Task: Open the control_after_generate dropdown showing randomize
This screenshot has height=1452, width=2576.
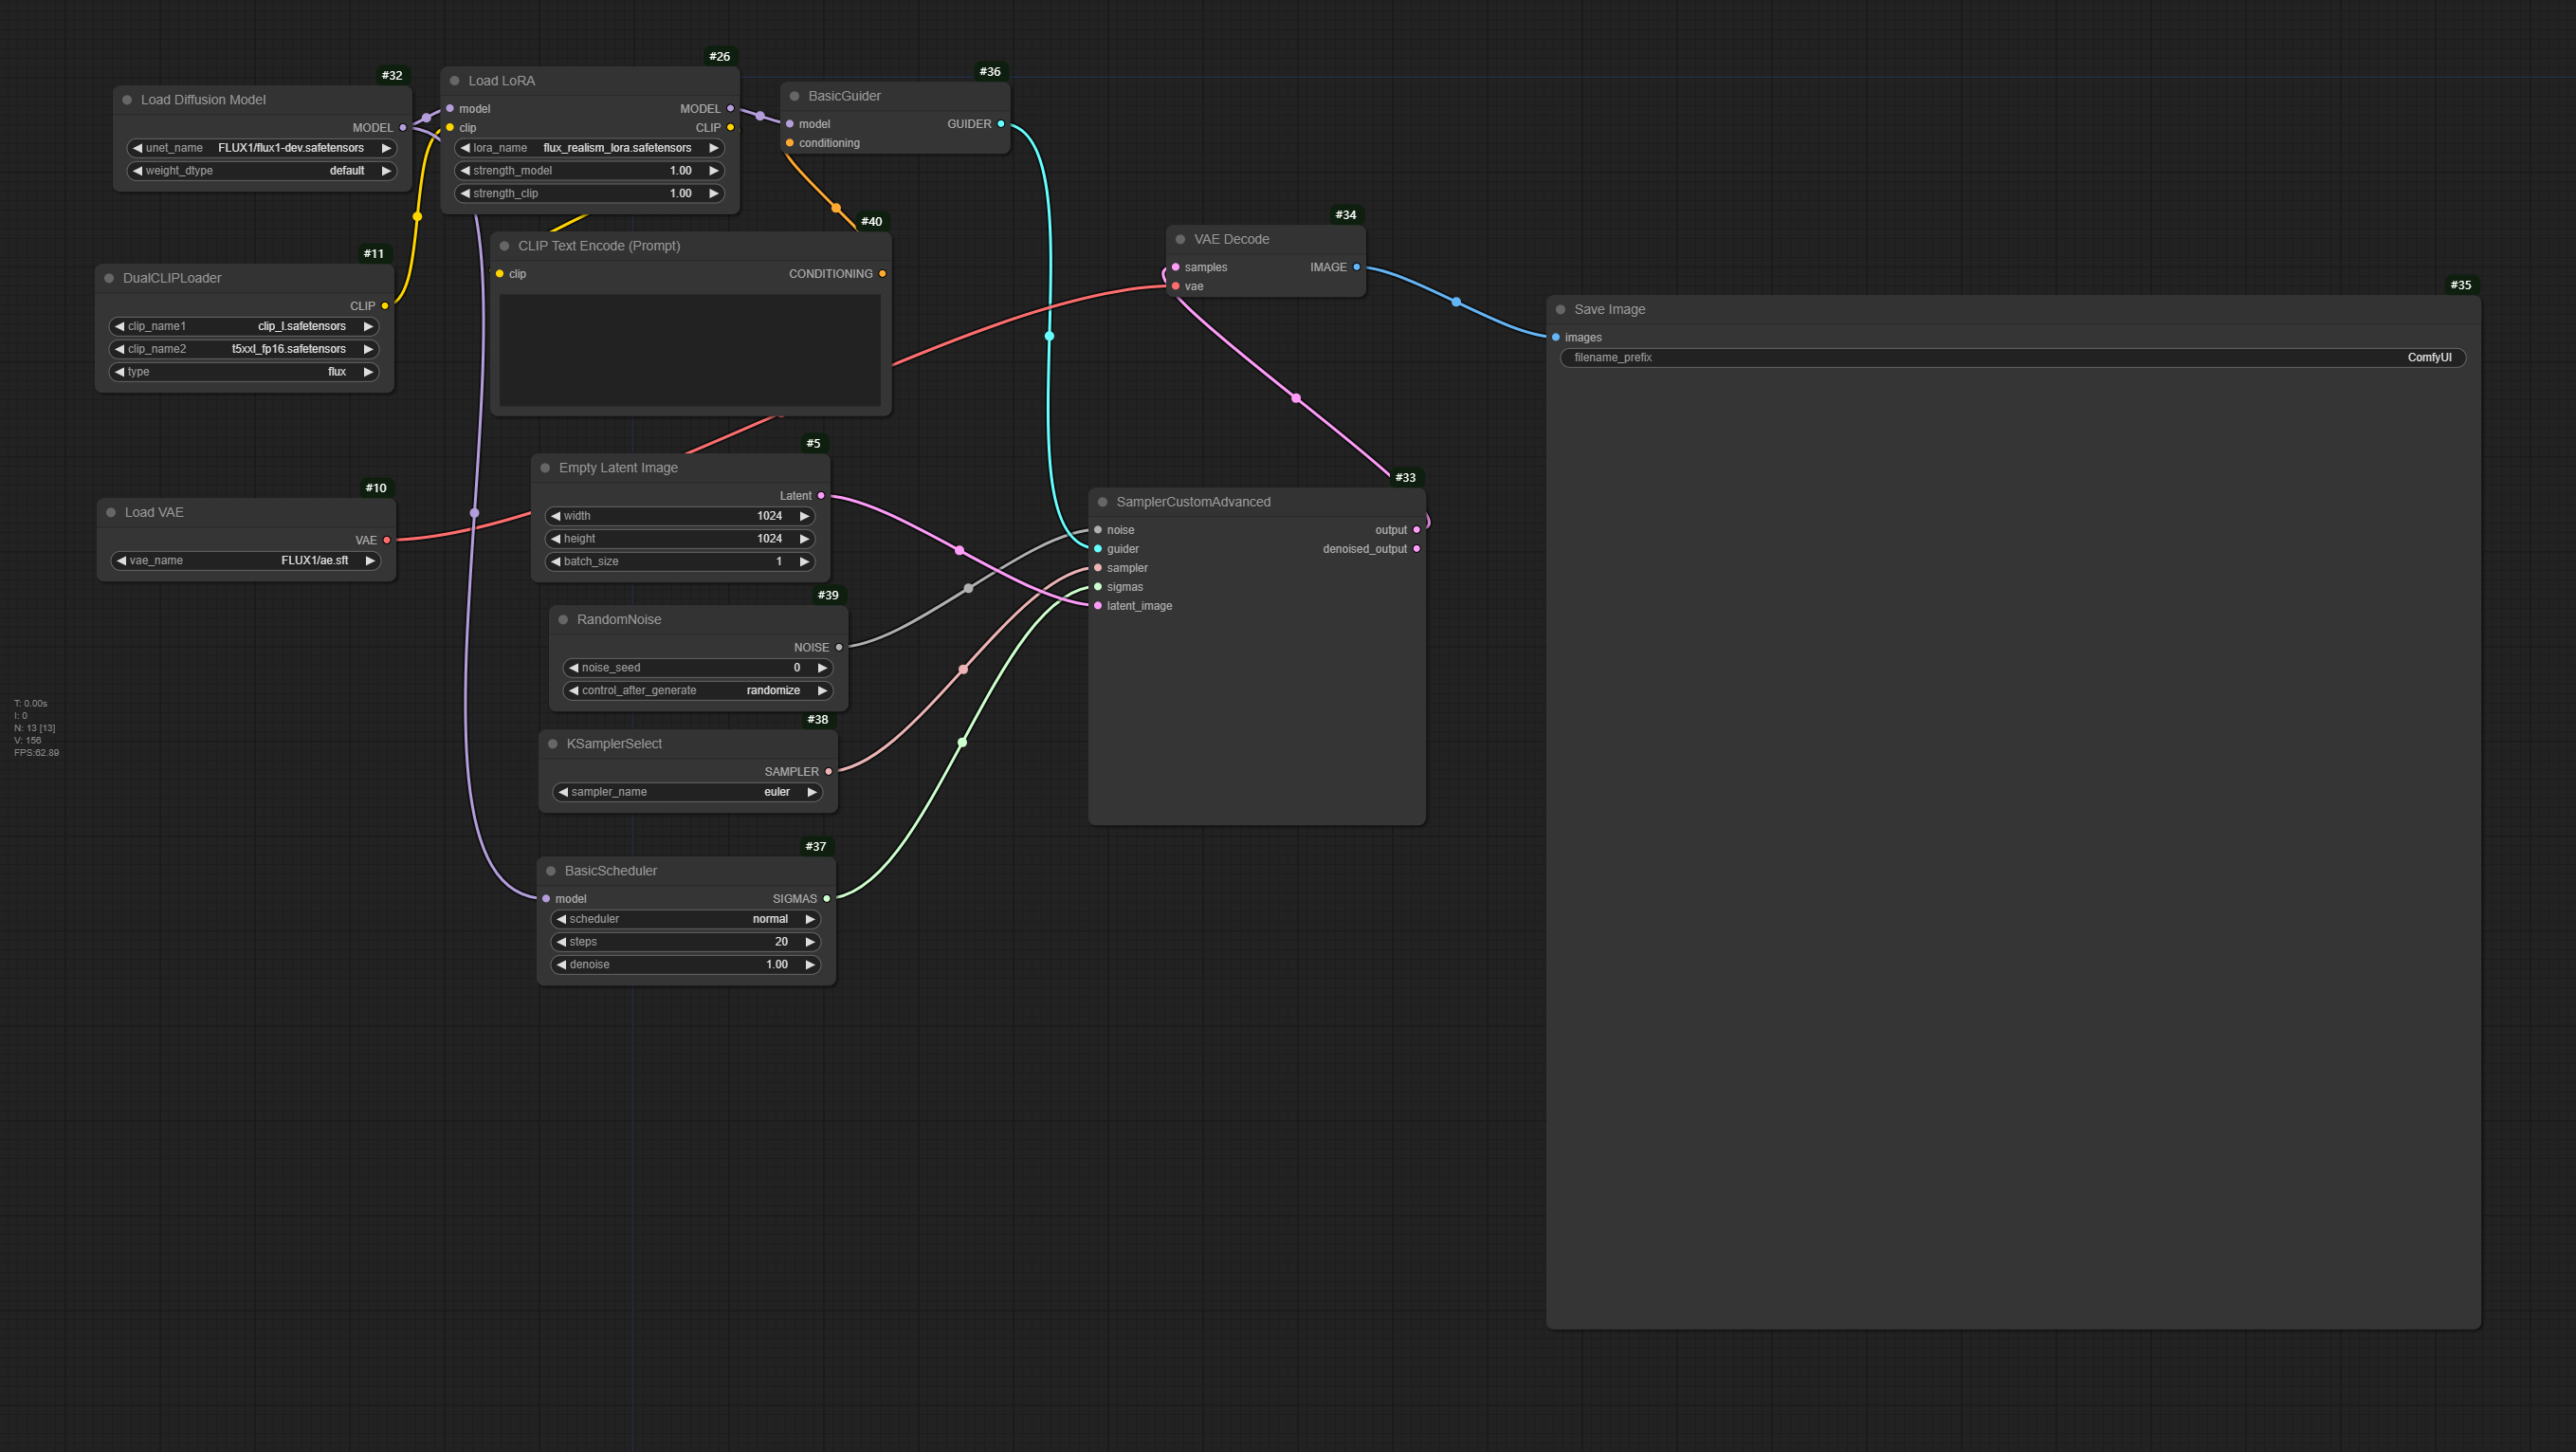Action: click(x=697, y=691)
